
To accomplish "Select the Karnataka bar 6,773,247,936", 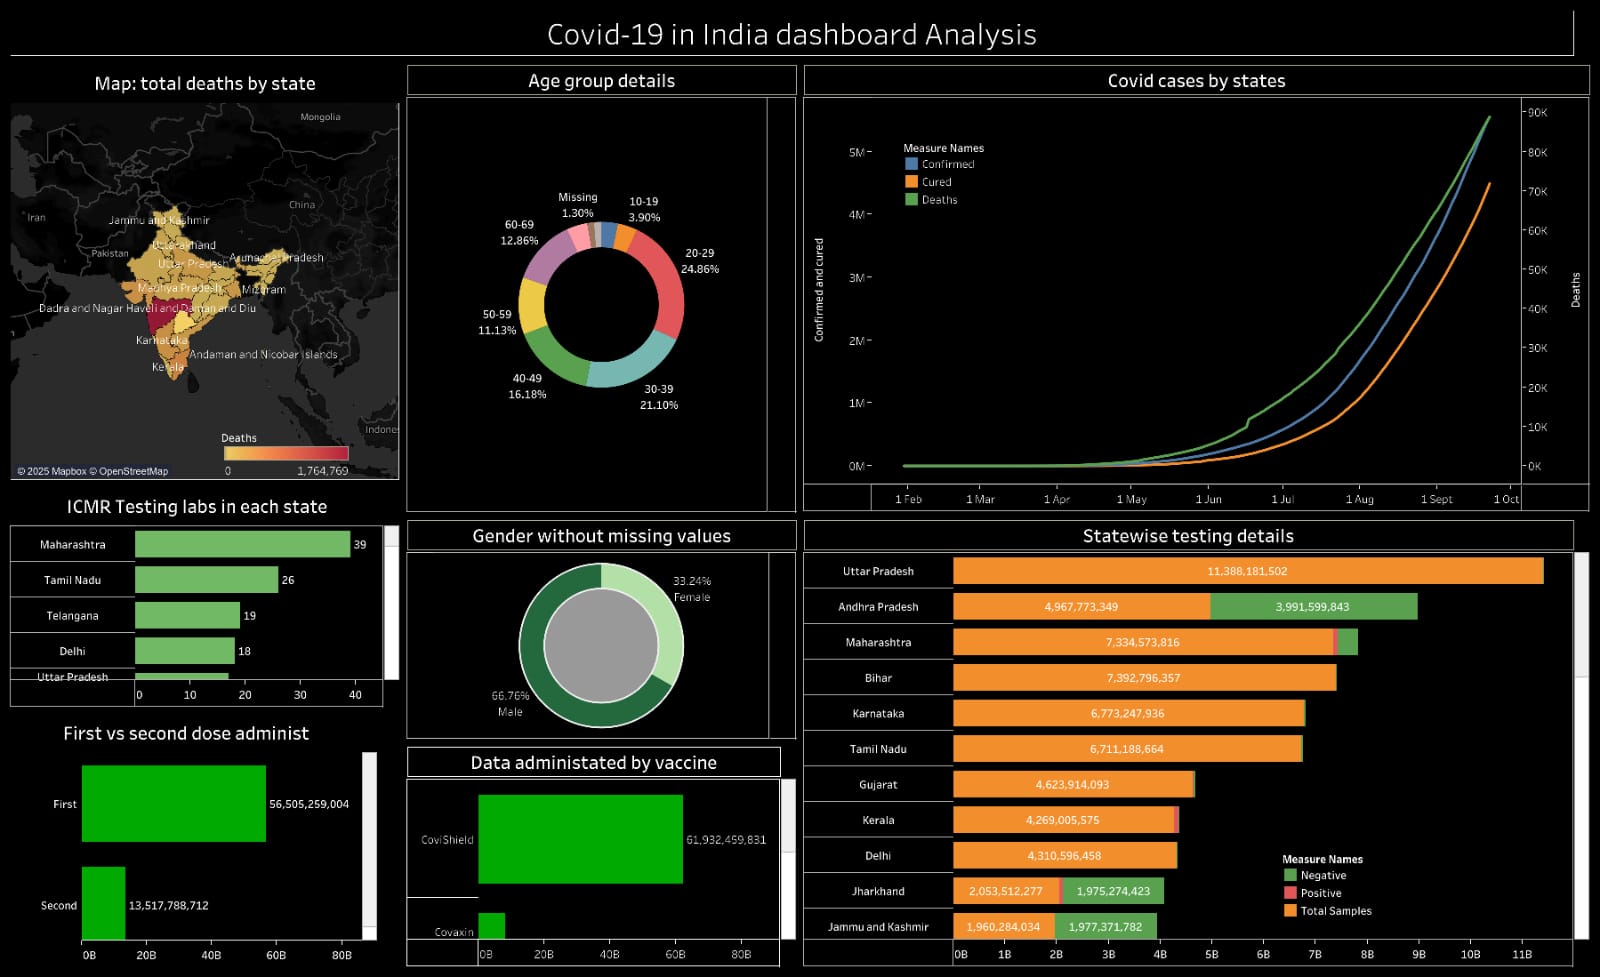I will (x=1129, y=713).
